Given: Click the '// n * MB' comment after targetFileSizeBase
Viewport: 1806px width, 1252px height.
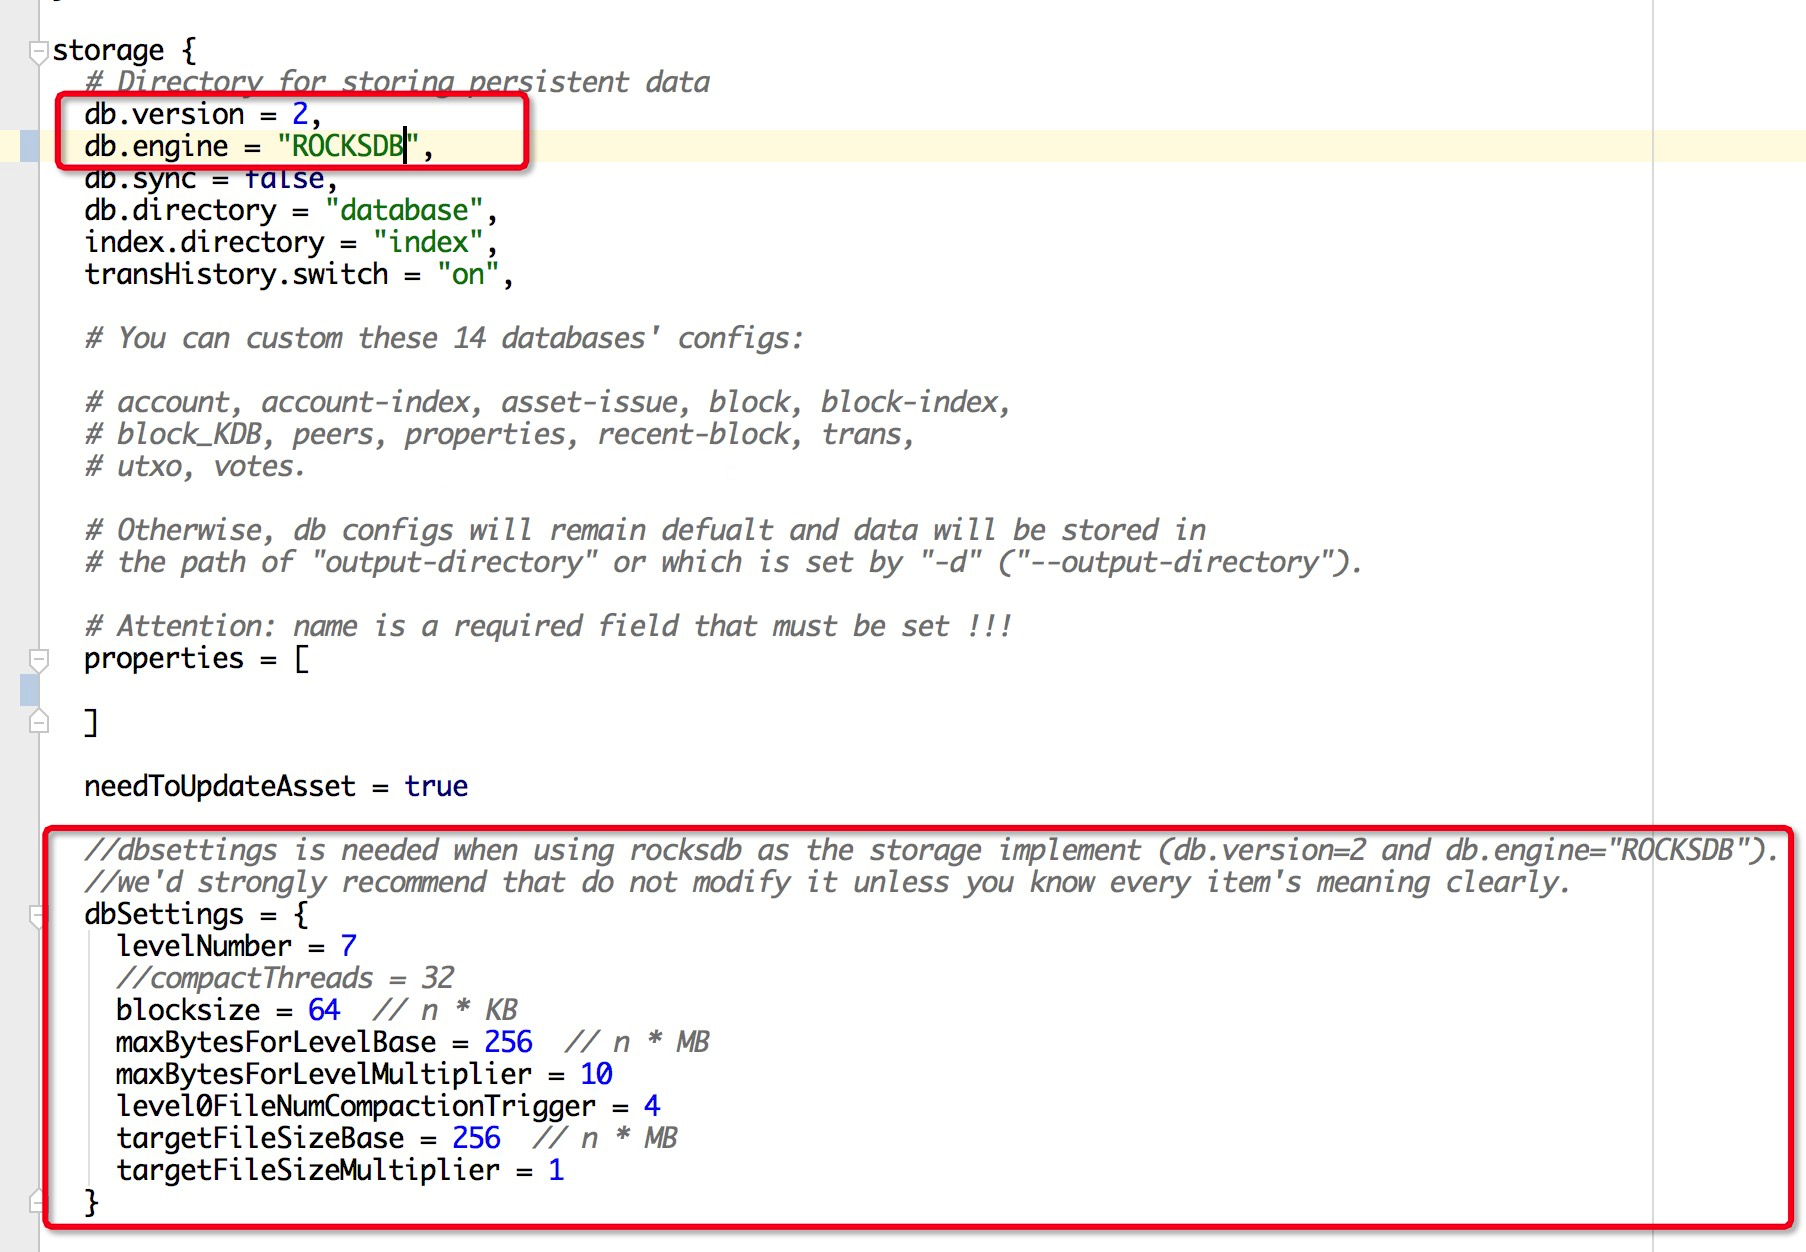Looking at the screenshot, I should coord(605,1138).
